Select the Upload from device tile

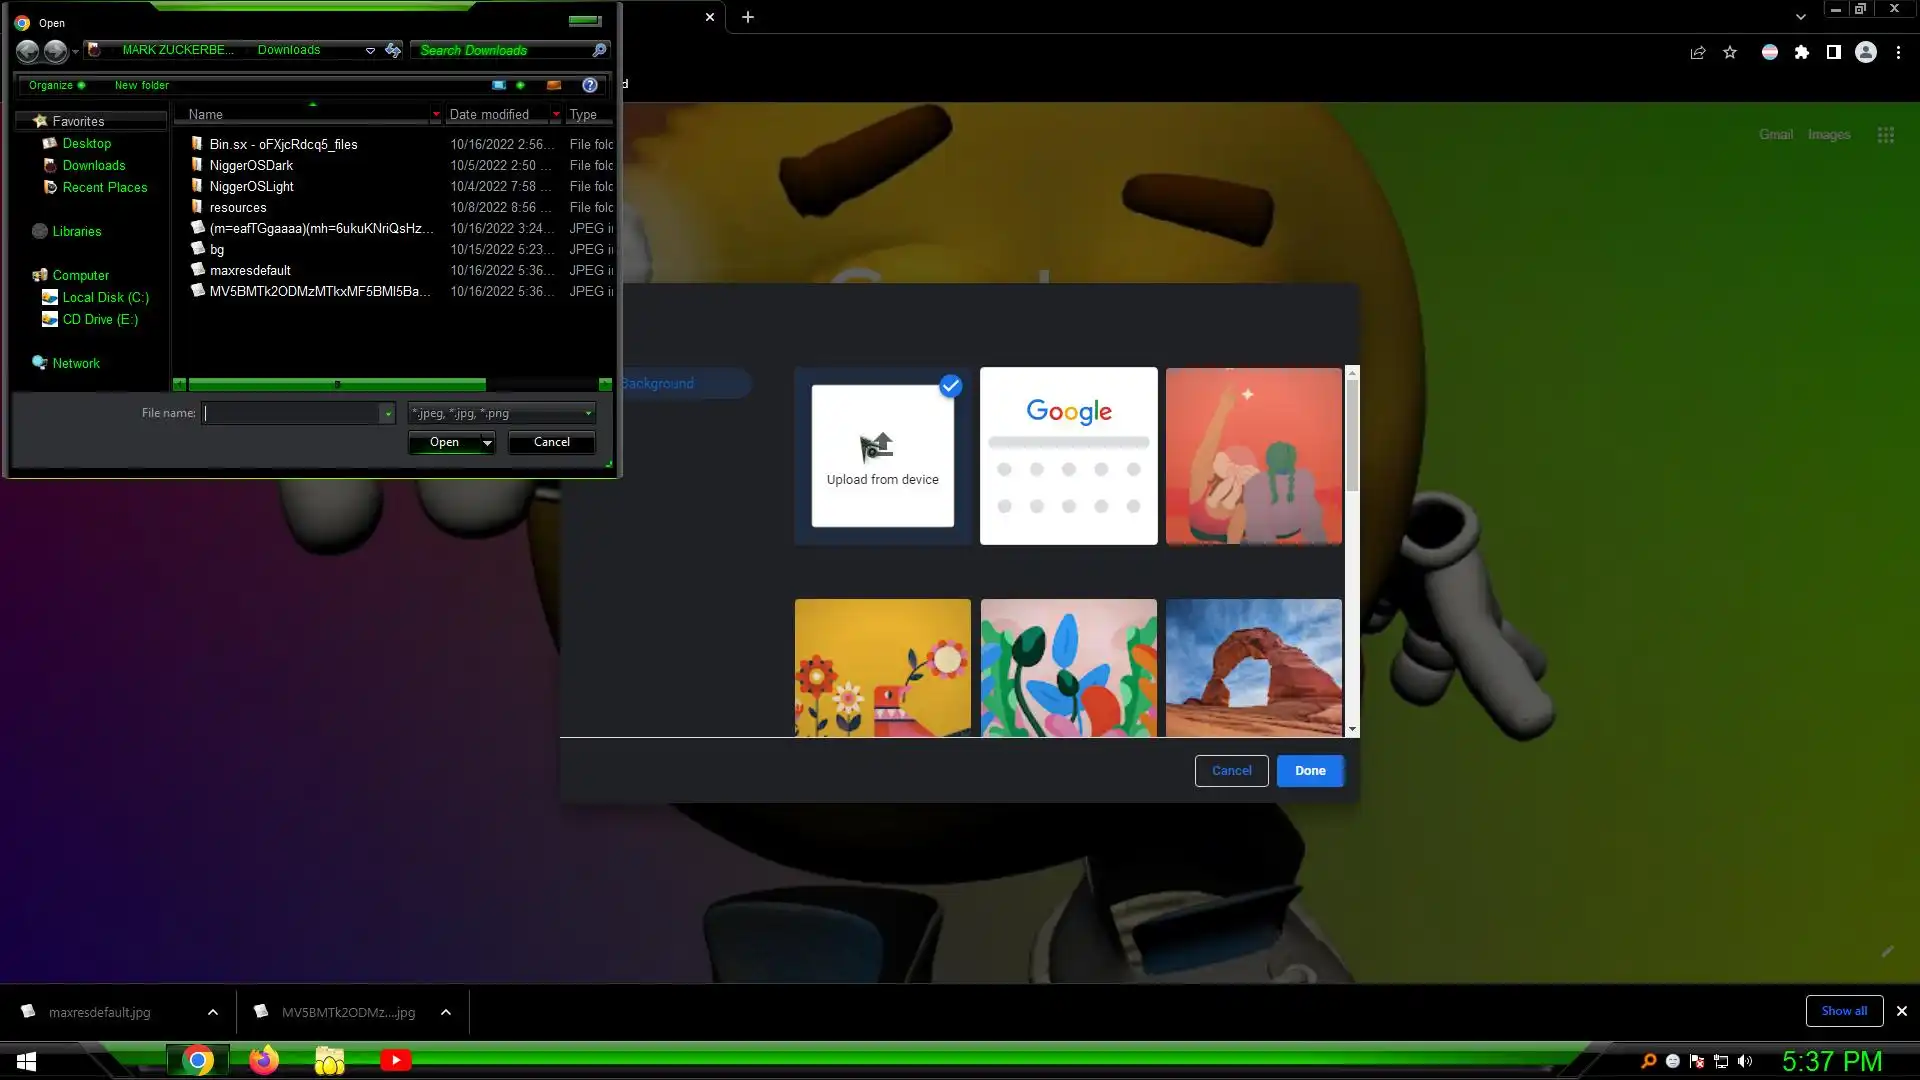point(882,456)
